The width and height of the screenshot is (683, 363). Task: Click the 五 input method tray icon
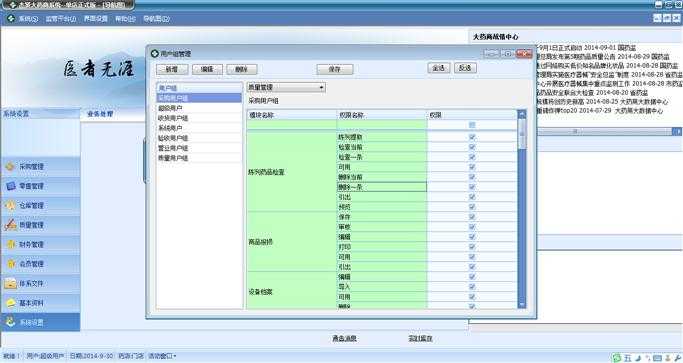click(x=628, y=358)
